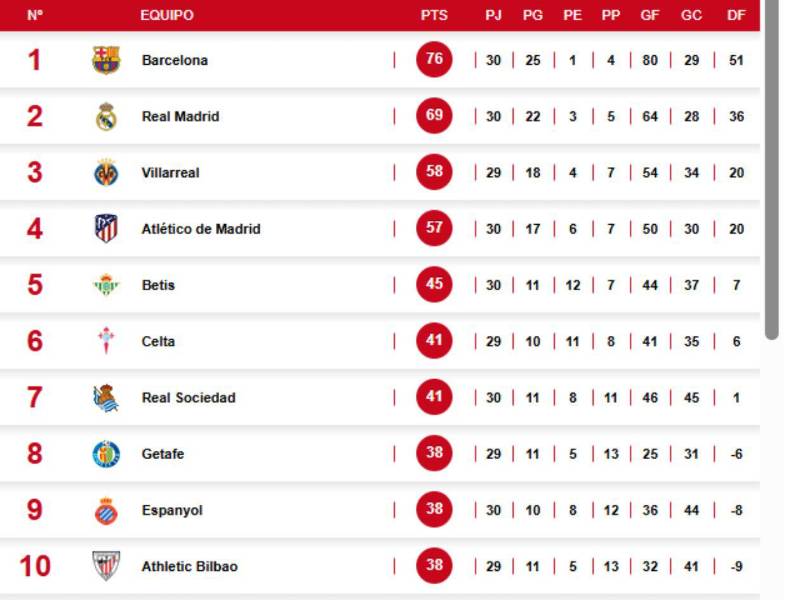The width and height of the screenshot is (800, 600).
Task: Click the Celta de Vigo crest
Action: point(104,340)
